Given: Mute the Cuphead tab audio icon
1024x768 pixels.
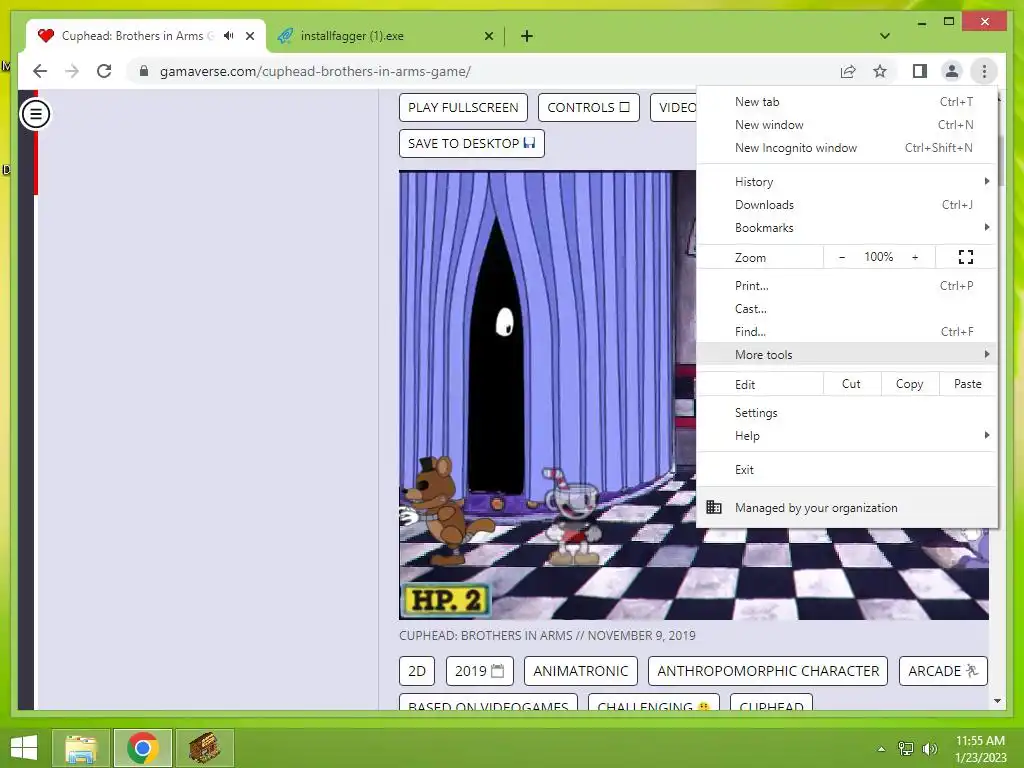Looking at the screenshot, I should click(x=229, y=36).
